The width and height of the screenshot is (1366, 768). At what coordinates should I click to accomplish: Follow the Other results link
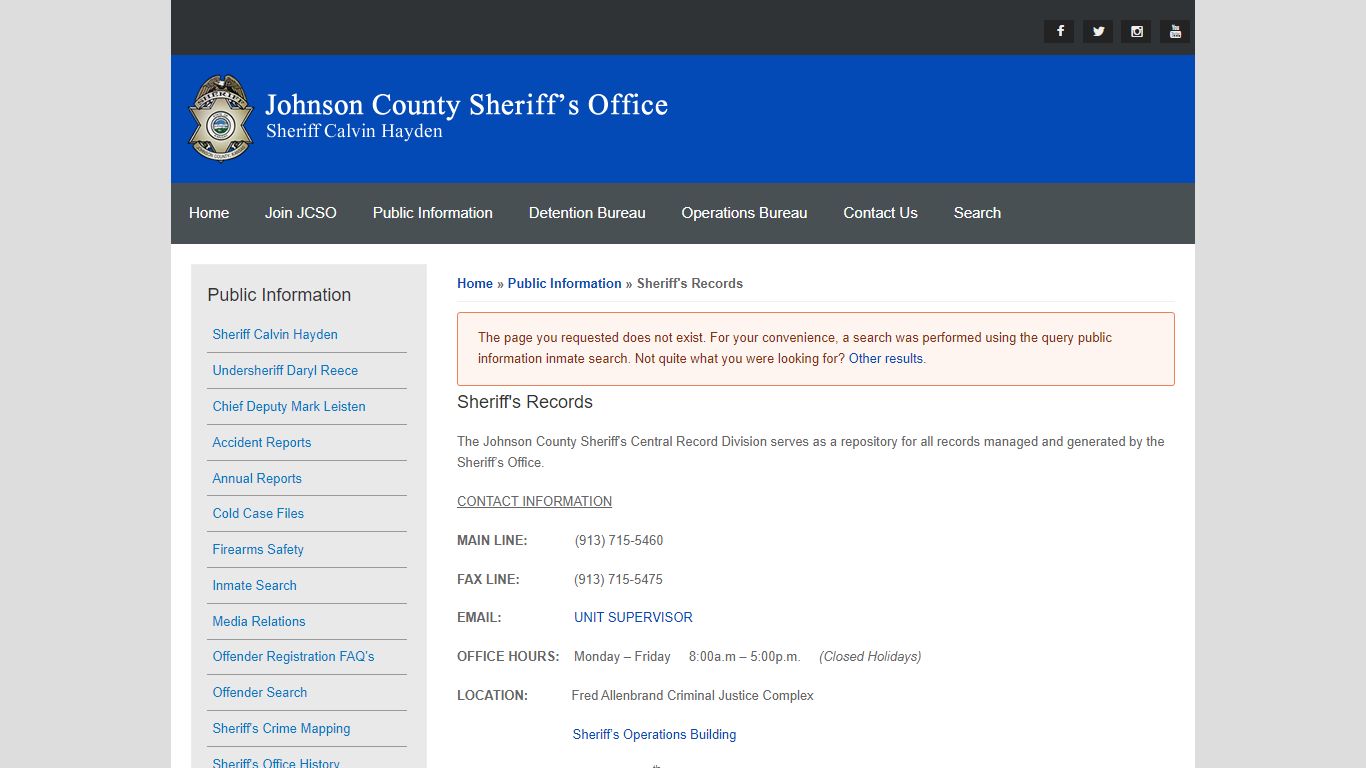tap(886, 358)
